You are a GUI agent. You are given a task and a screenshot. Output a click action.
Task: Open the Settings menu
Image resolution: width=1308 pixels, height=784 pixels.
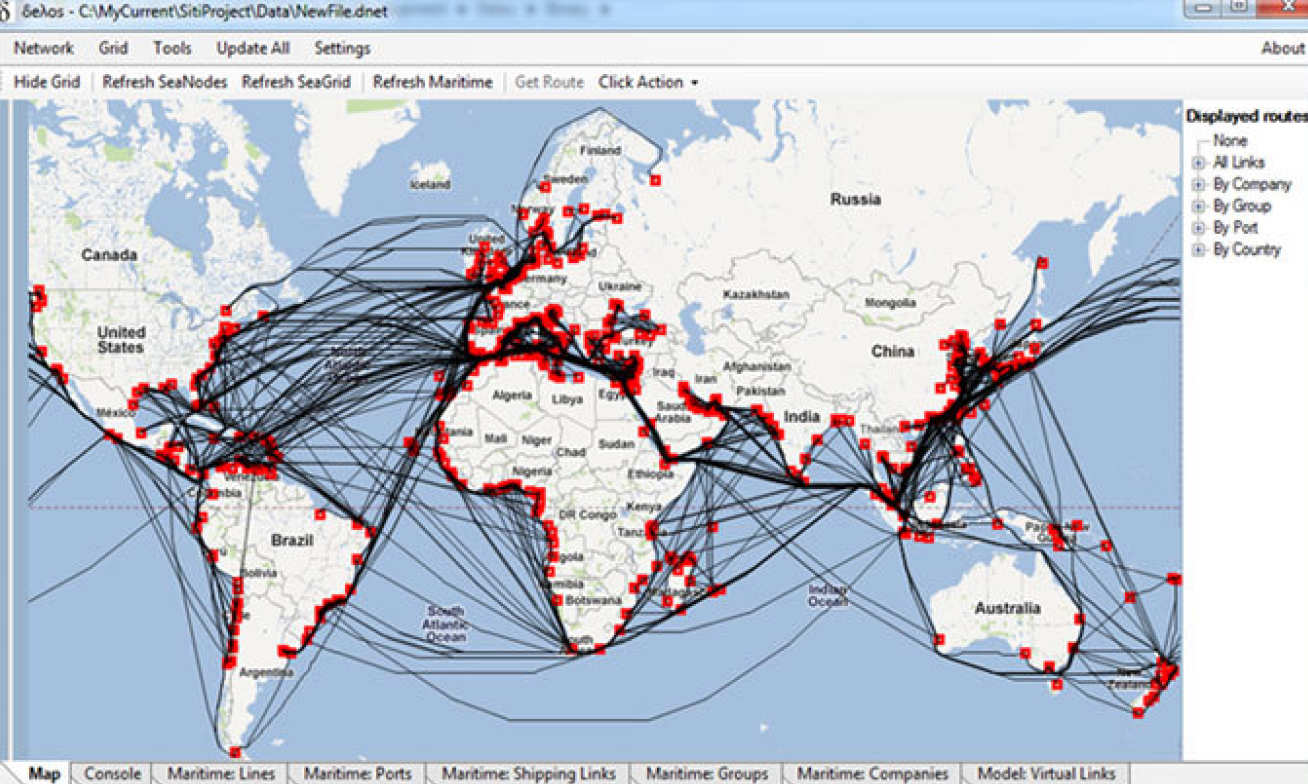(342, 48)
